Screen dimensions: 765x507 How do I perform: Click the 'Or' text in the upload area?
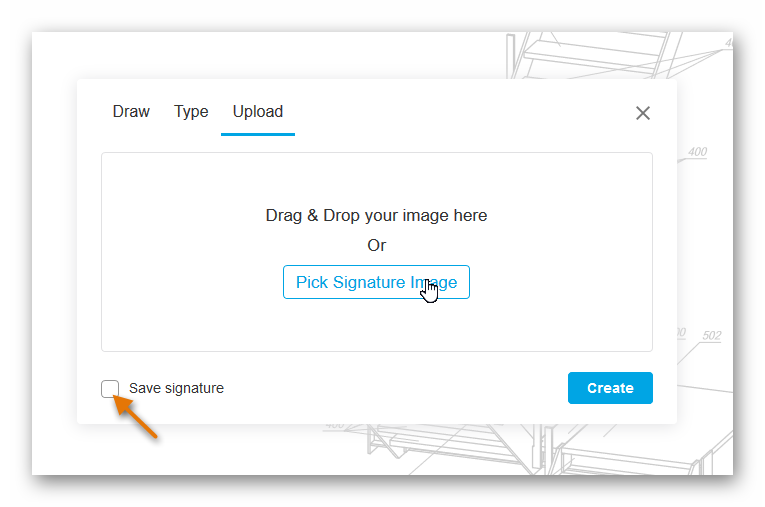[x=376, y=245]
